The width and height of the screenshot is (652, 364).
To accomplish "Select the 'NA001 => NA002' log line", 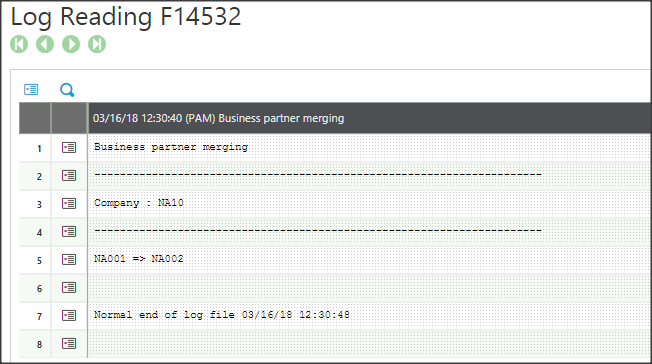I will [x=370, y=260].
